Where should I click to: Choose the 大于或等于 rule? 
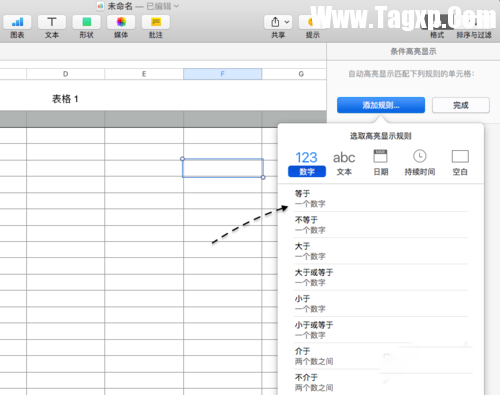click(x=381, y=278)
